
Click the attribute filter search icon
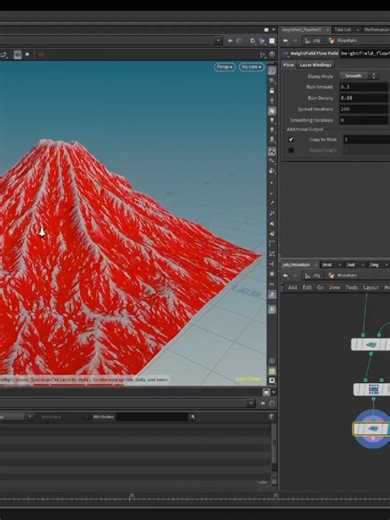point(193,417)
